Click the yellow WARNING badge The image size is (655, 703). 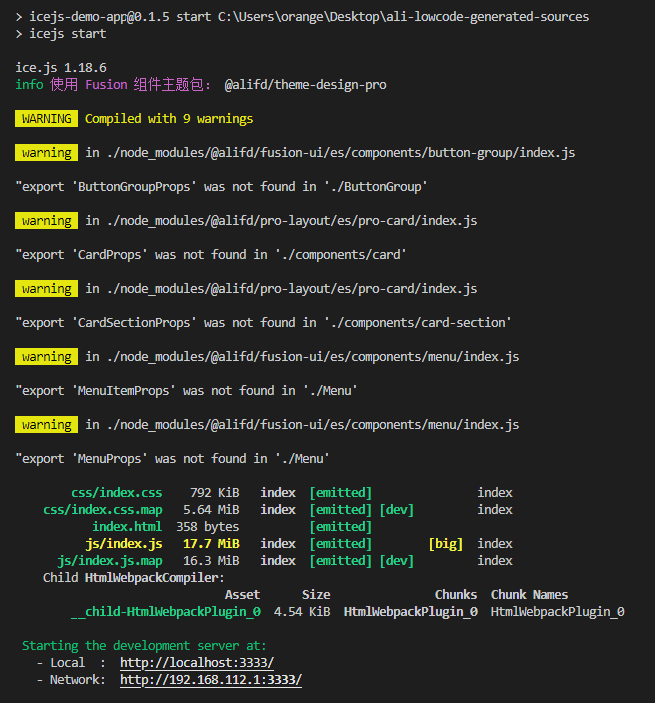tap(46, 118)
